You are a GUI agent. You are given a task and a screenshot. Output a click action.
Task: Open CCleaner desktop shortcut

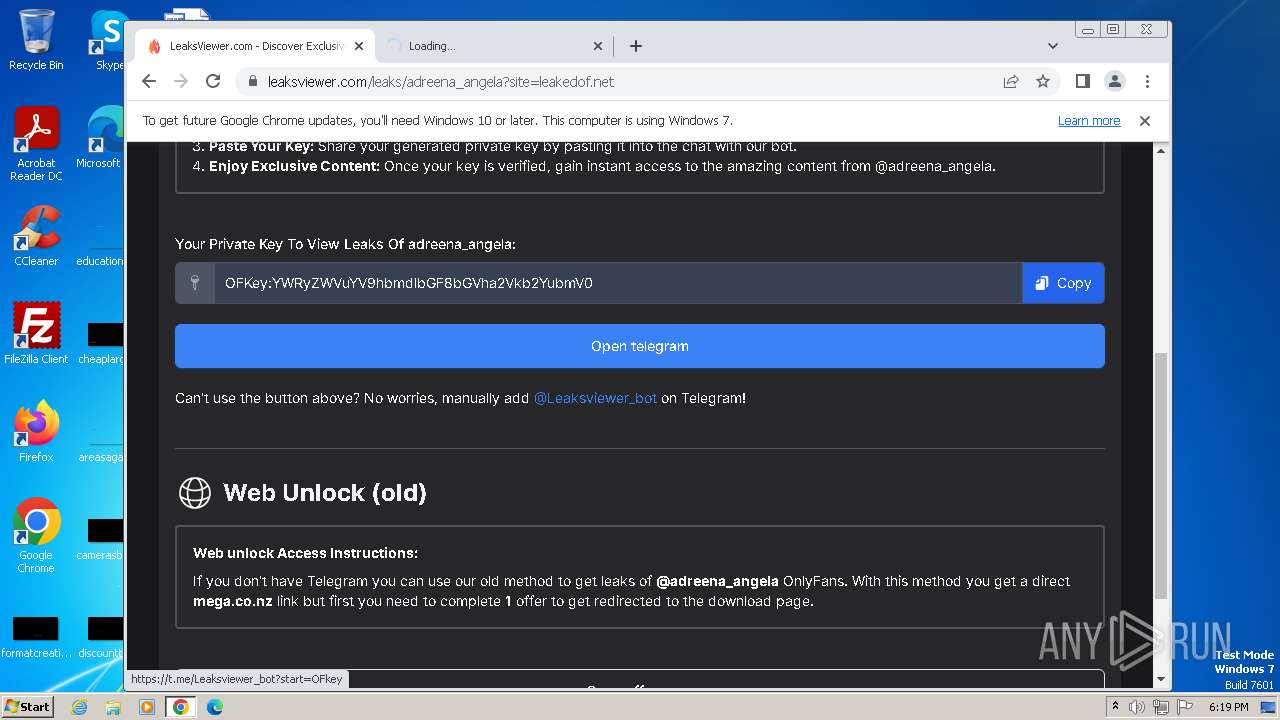coord(36,237)
